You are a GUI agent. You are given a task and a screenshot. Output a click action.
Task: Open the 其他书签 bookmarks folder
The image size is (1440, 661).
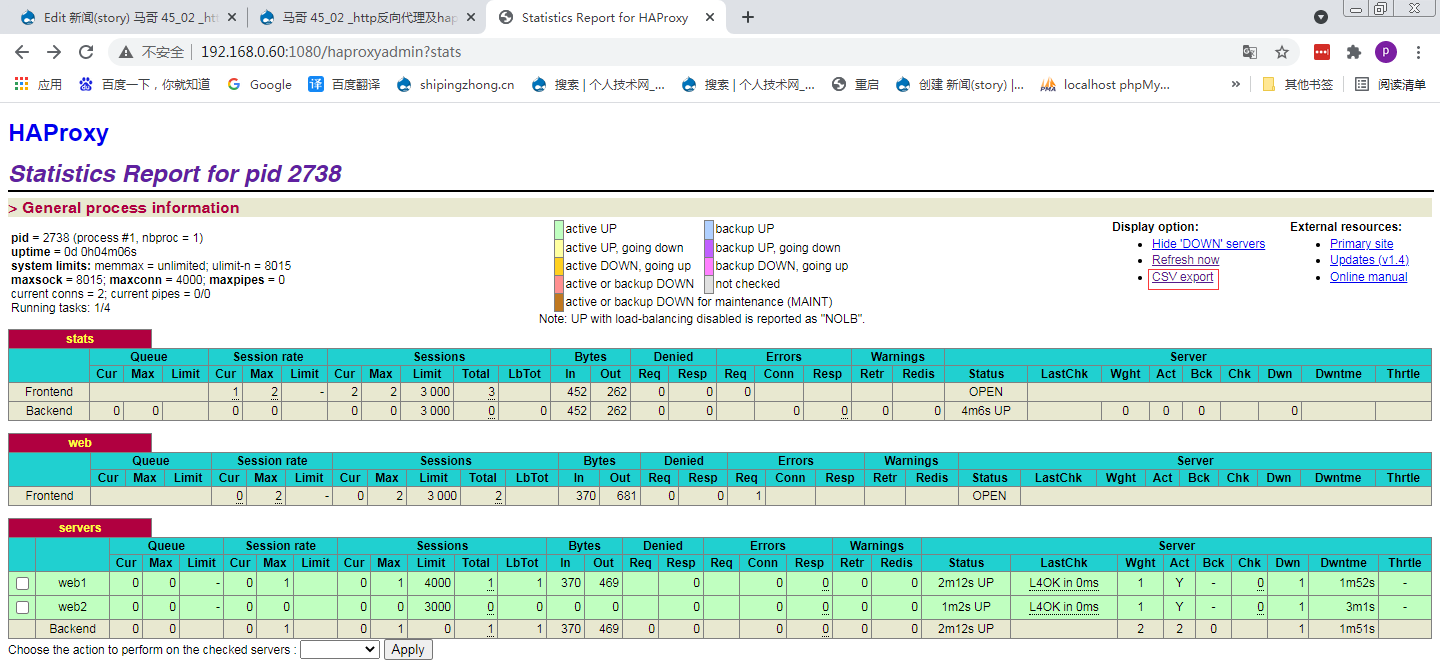(x=1297, y=84)
